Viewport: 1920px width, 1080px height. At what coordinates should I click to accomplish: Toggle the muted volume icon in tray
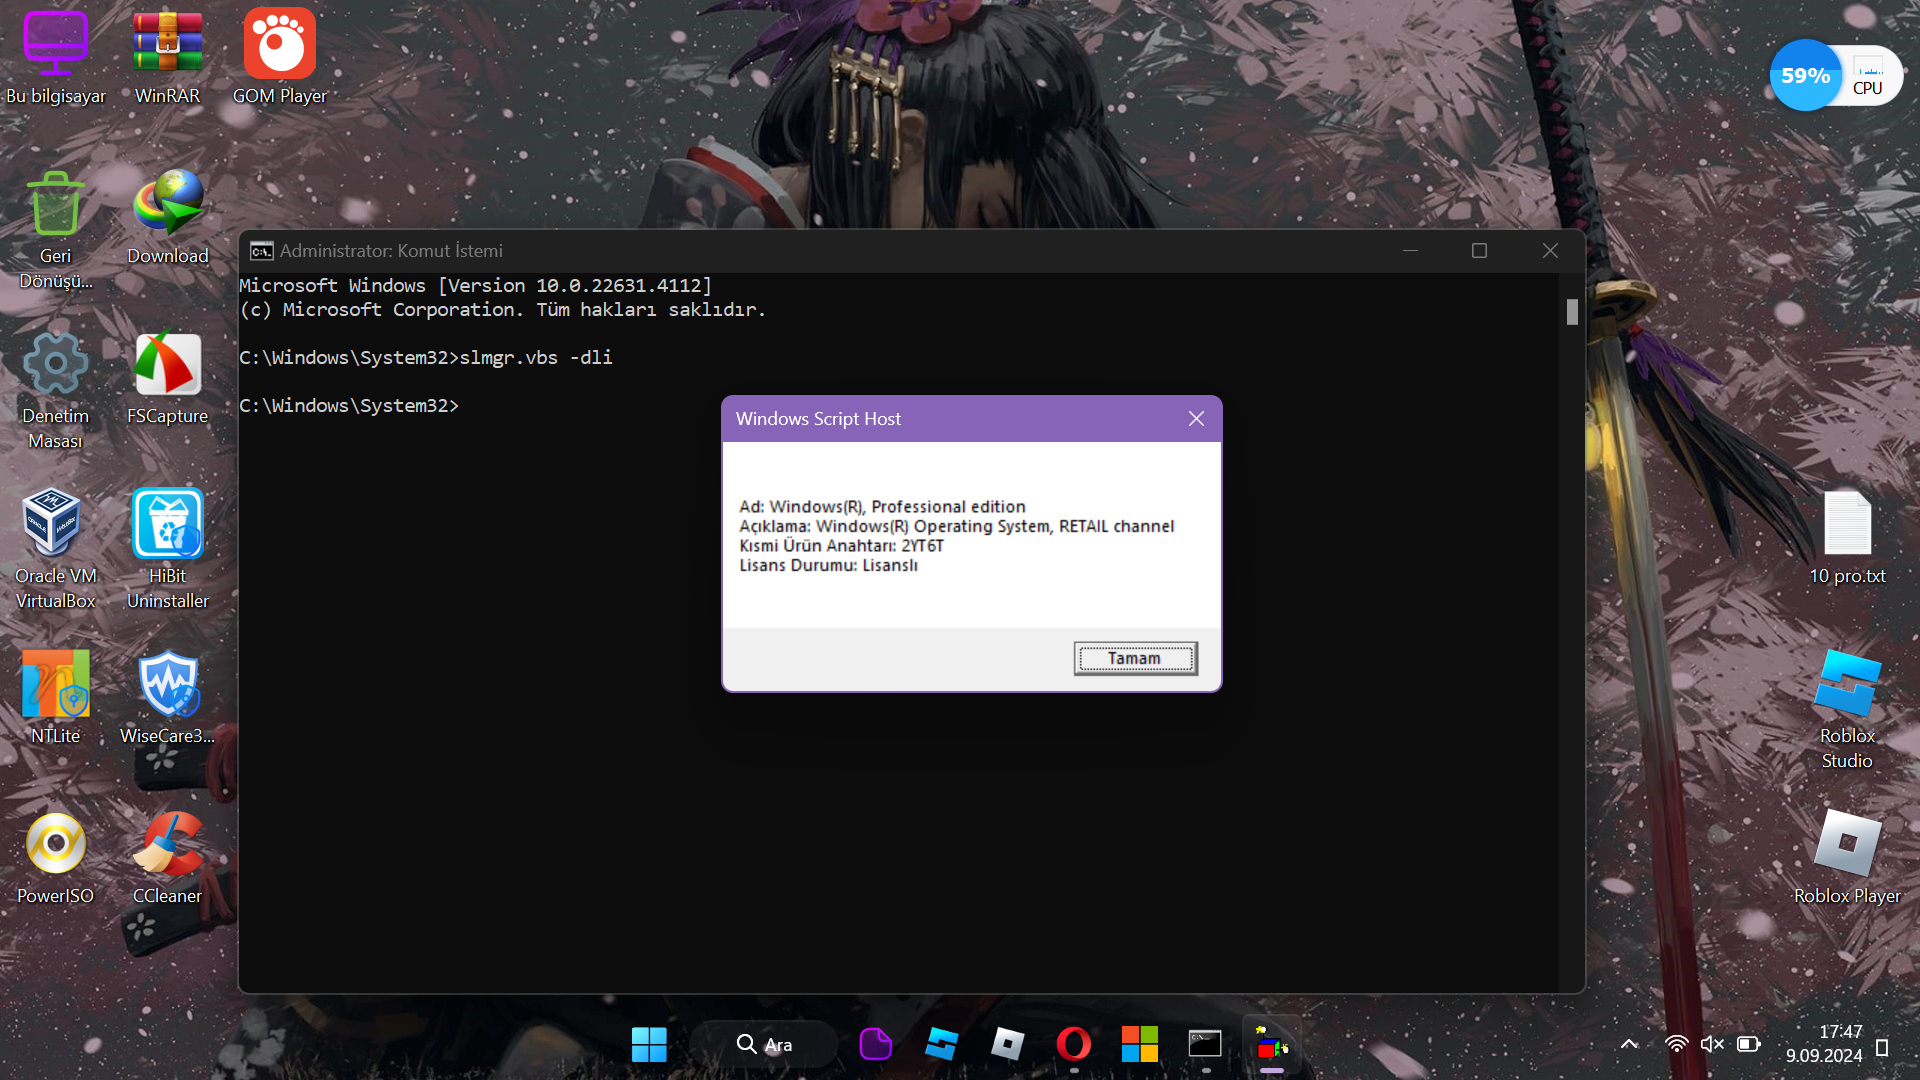[1712, 1044]
